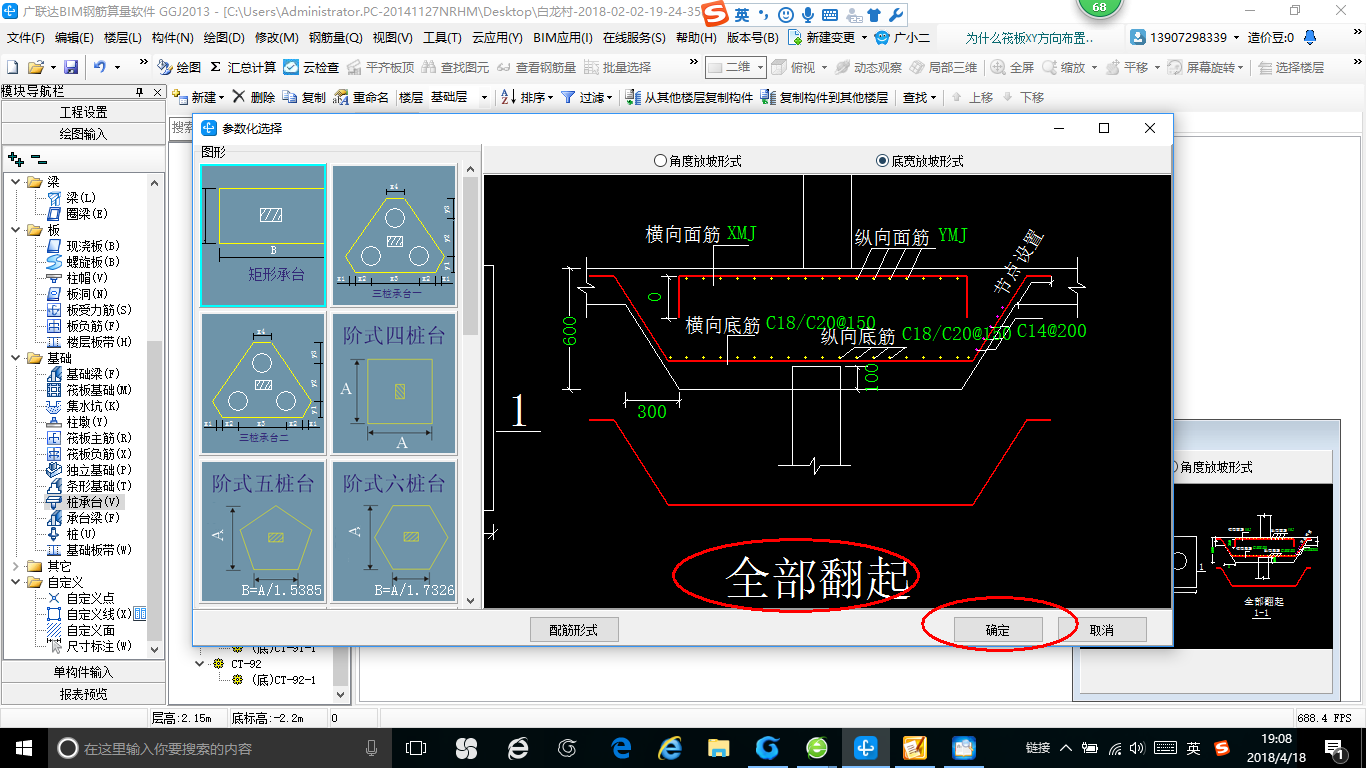1366x768 pixels.
Task: Select 梁(L) in navigation tree
Action: pos(72,198)
